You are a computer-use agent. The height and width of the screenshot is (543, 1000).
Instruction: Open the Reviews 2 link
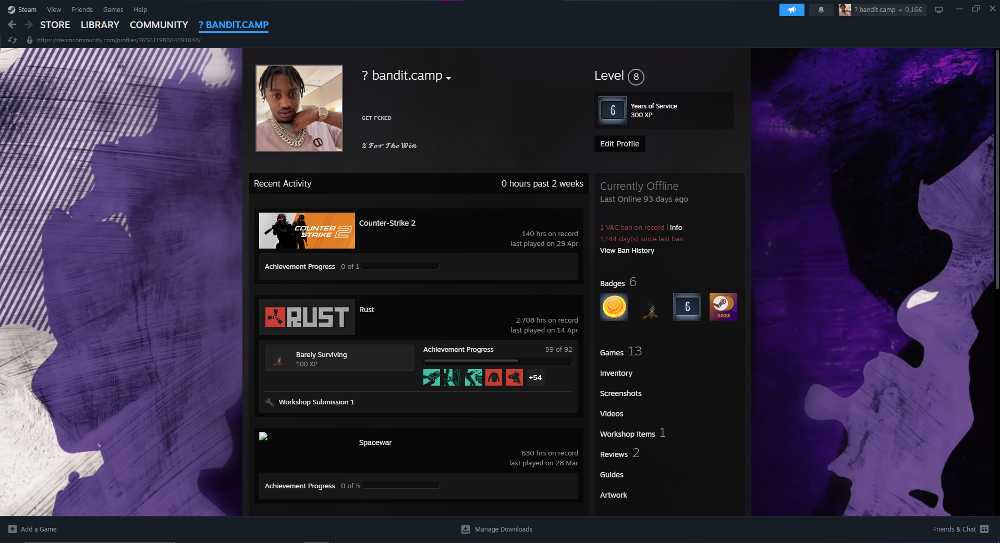coord(619,454)
